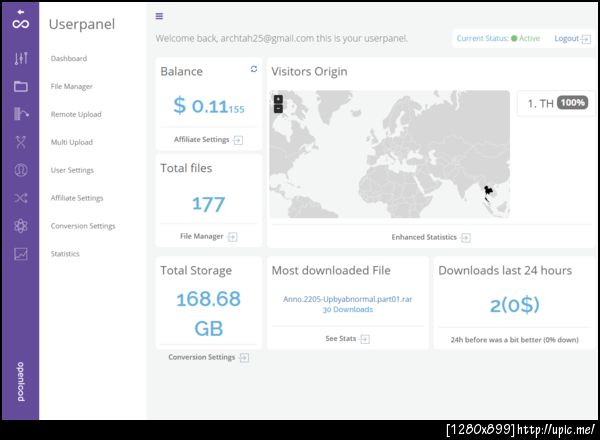
Task: Click the See Stats link
Action: [x=341, y=339]
